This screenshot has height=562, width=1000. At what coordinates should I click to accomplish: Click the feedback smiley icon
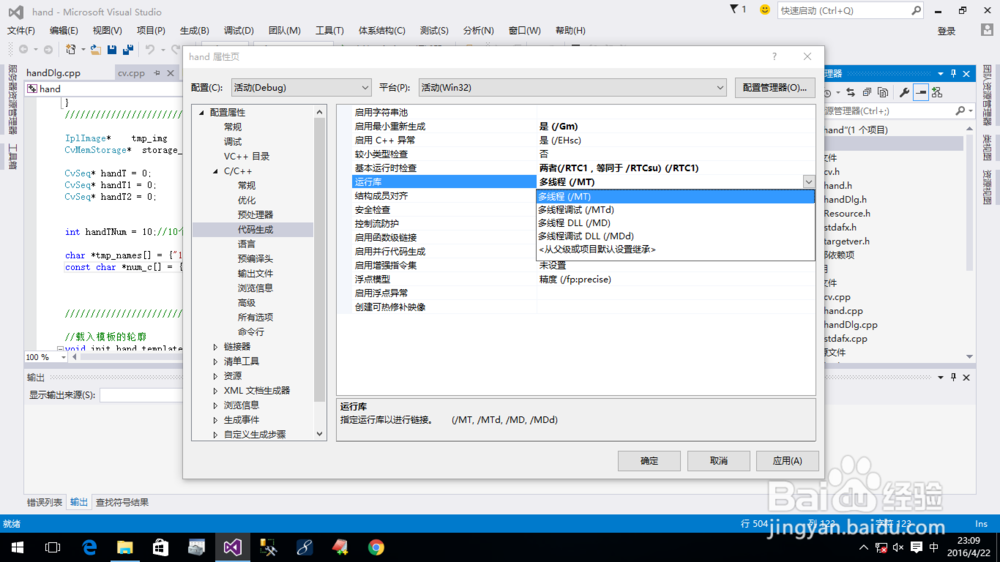[765, 10]
